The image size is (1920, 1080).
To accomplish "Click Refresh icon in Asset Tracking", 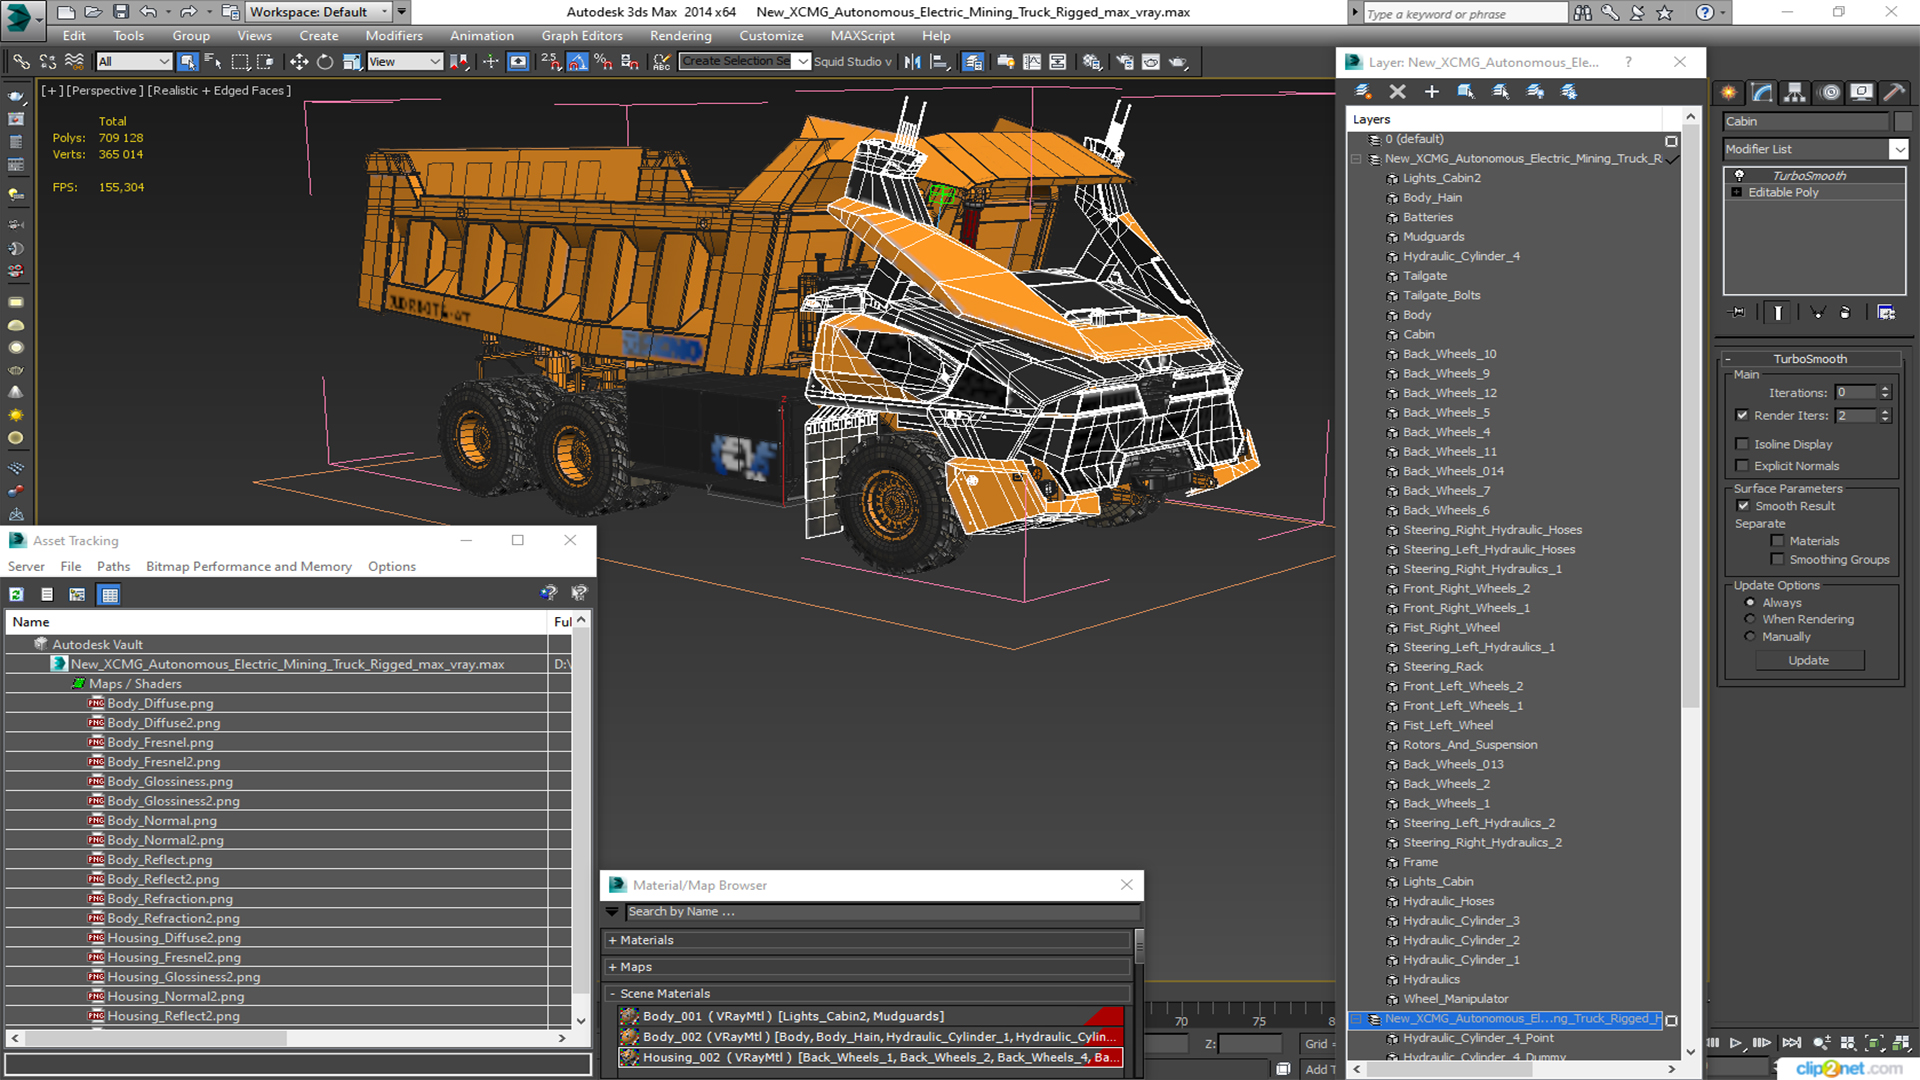I will tap(16, 594).
